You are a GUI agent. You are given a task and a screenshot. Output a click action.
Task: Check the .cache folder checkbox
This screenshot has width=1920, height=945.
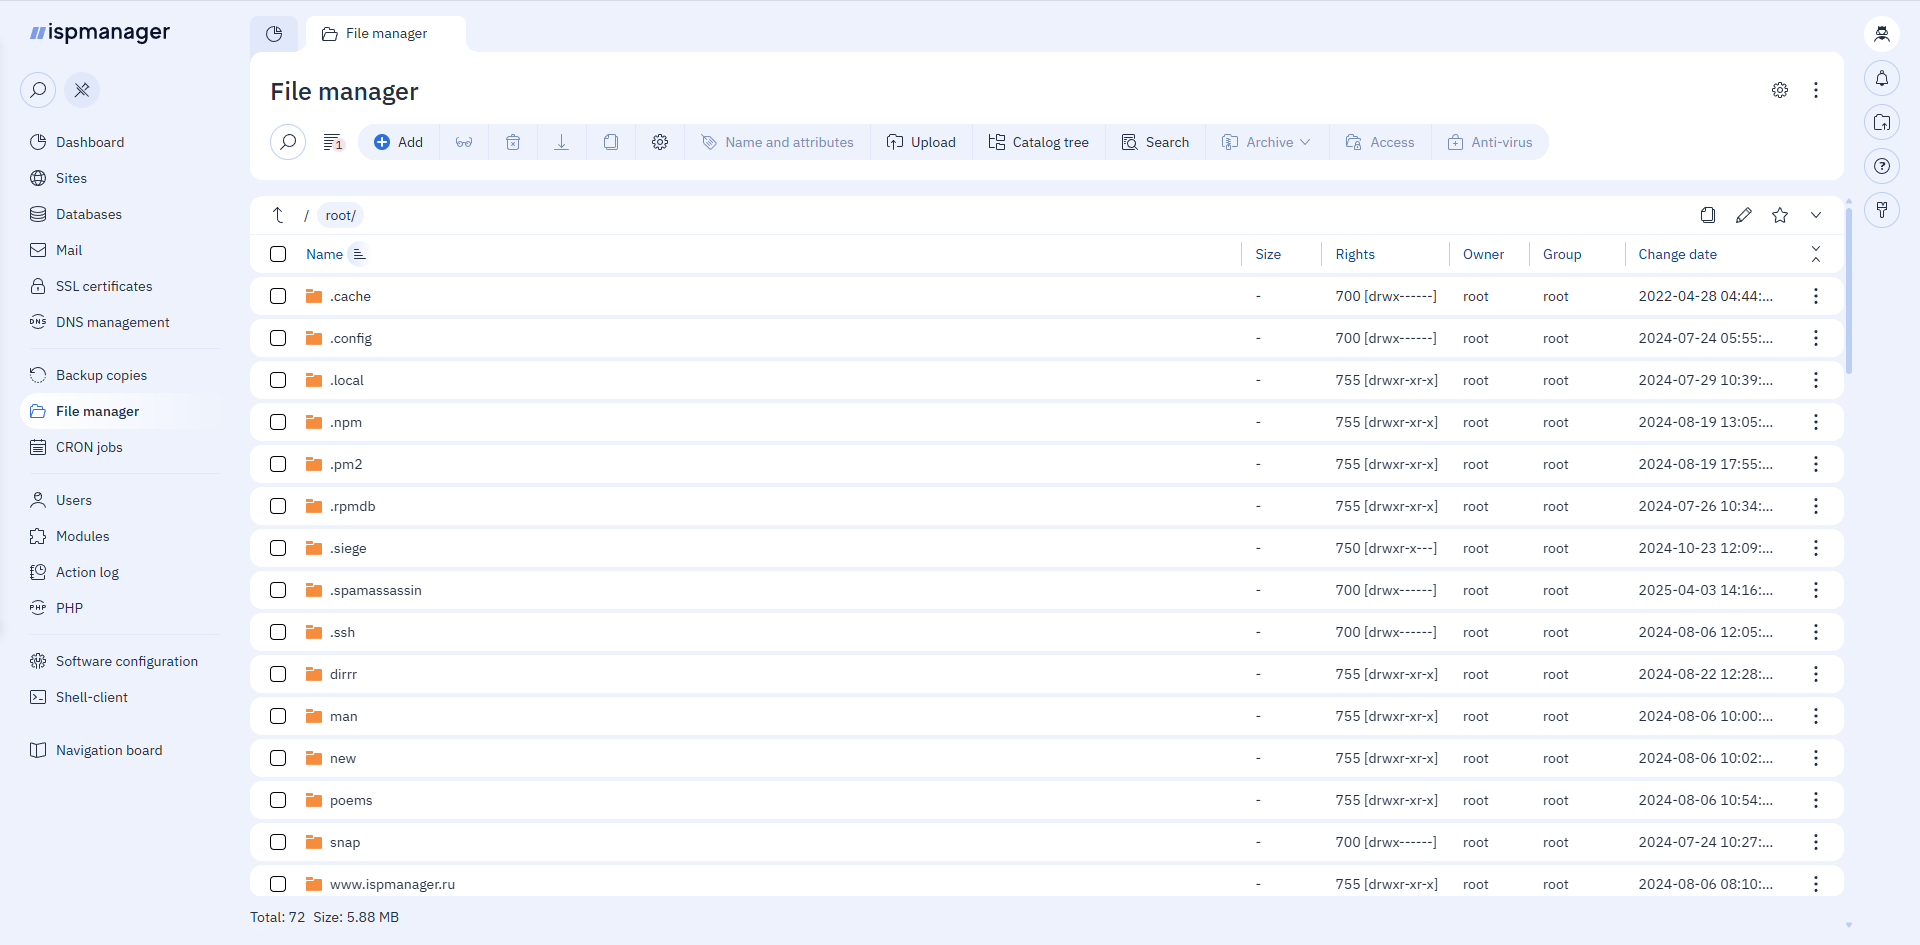[x=278, y=296]
